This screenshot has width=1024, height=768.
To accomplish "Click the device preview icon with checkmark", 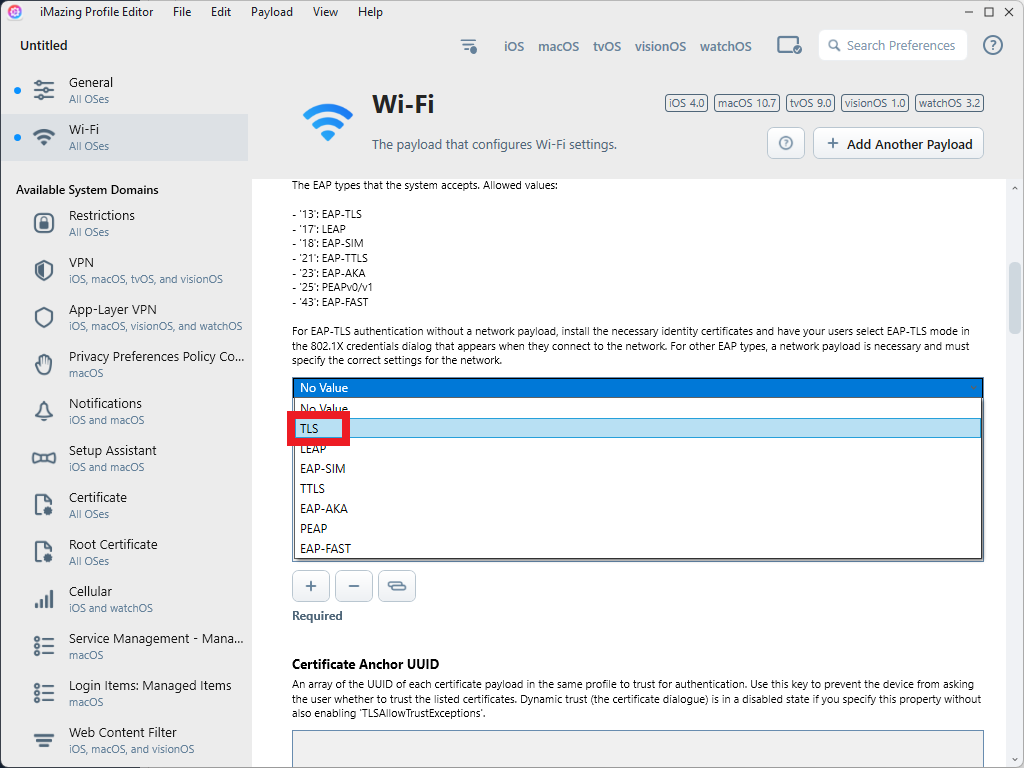I will (789, 46).
